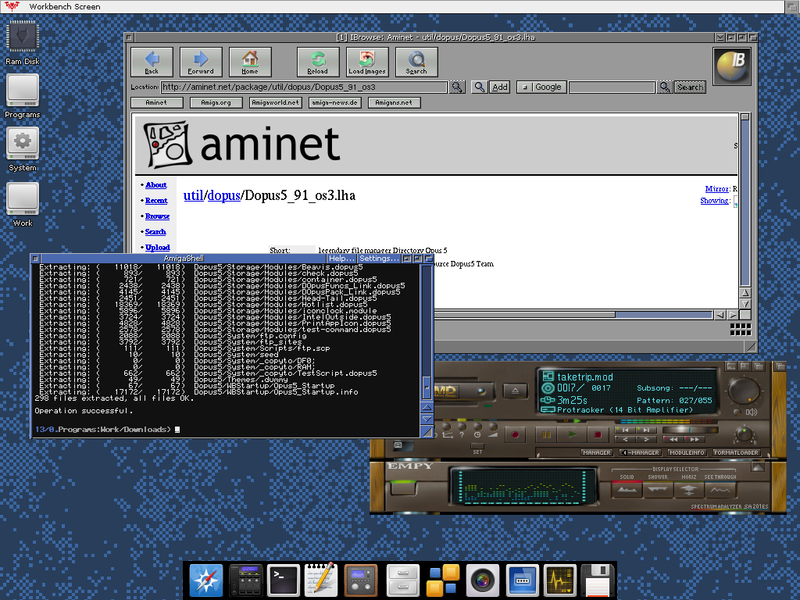The height and width of the screenshot is (600, 800).
Task: Click Load Images toolbar button
Action: [367, 62]
